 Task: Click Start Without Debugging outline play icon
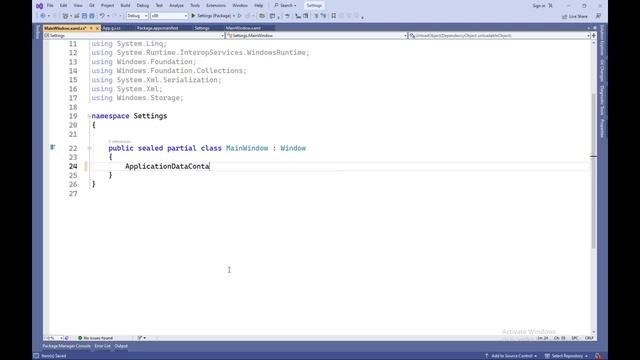240,16
